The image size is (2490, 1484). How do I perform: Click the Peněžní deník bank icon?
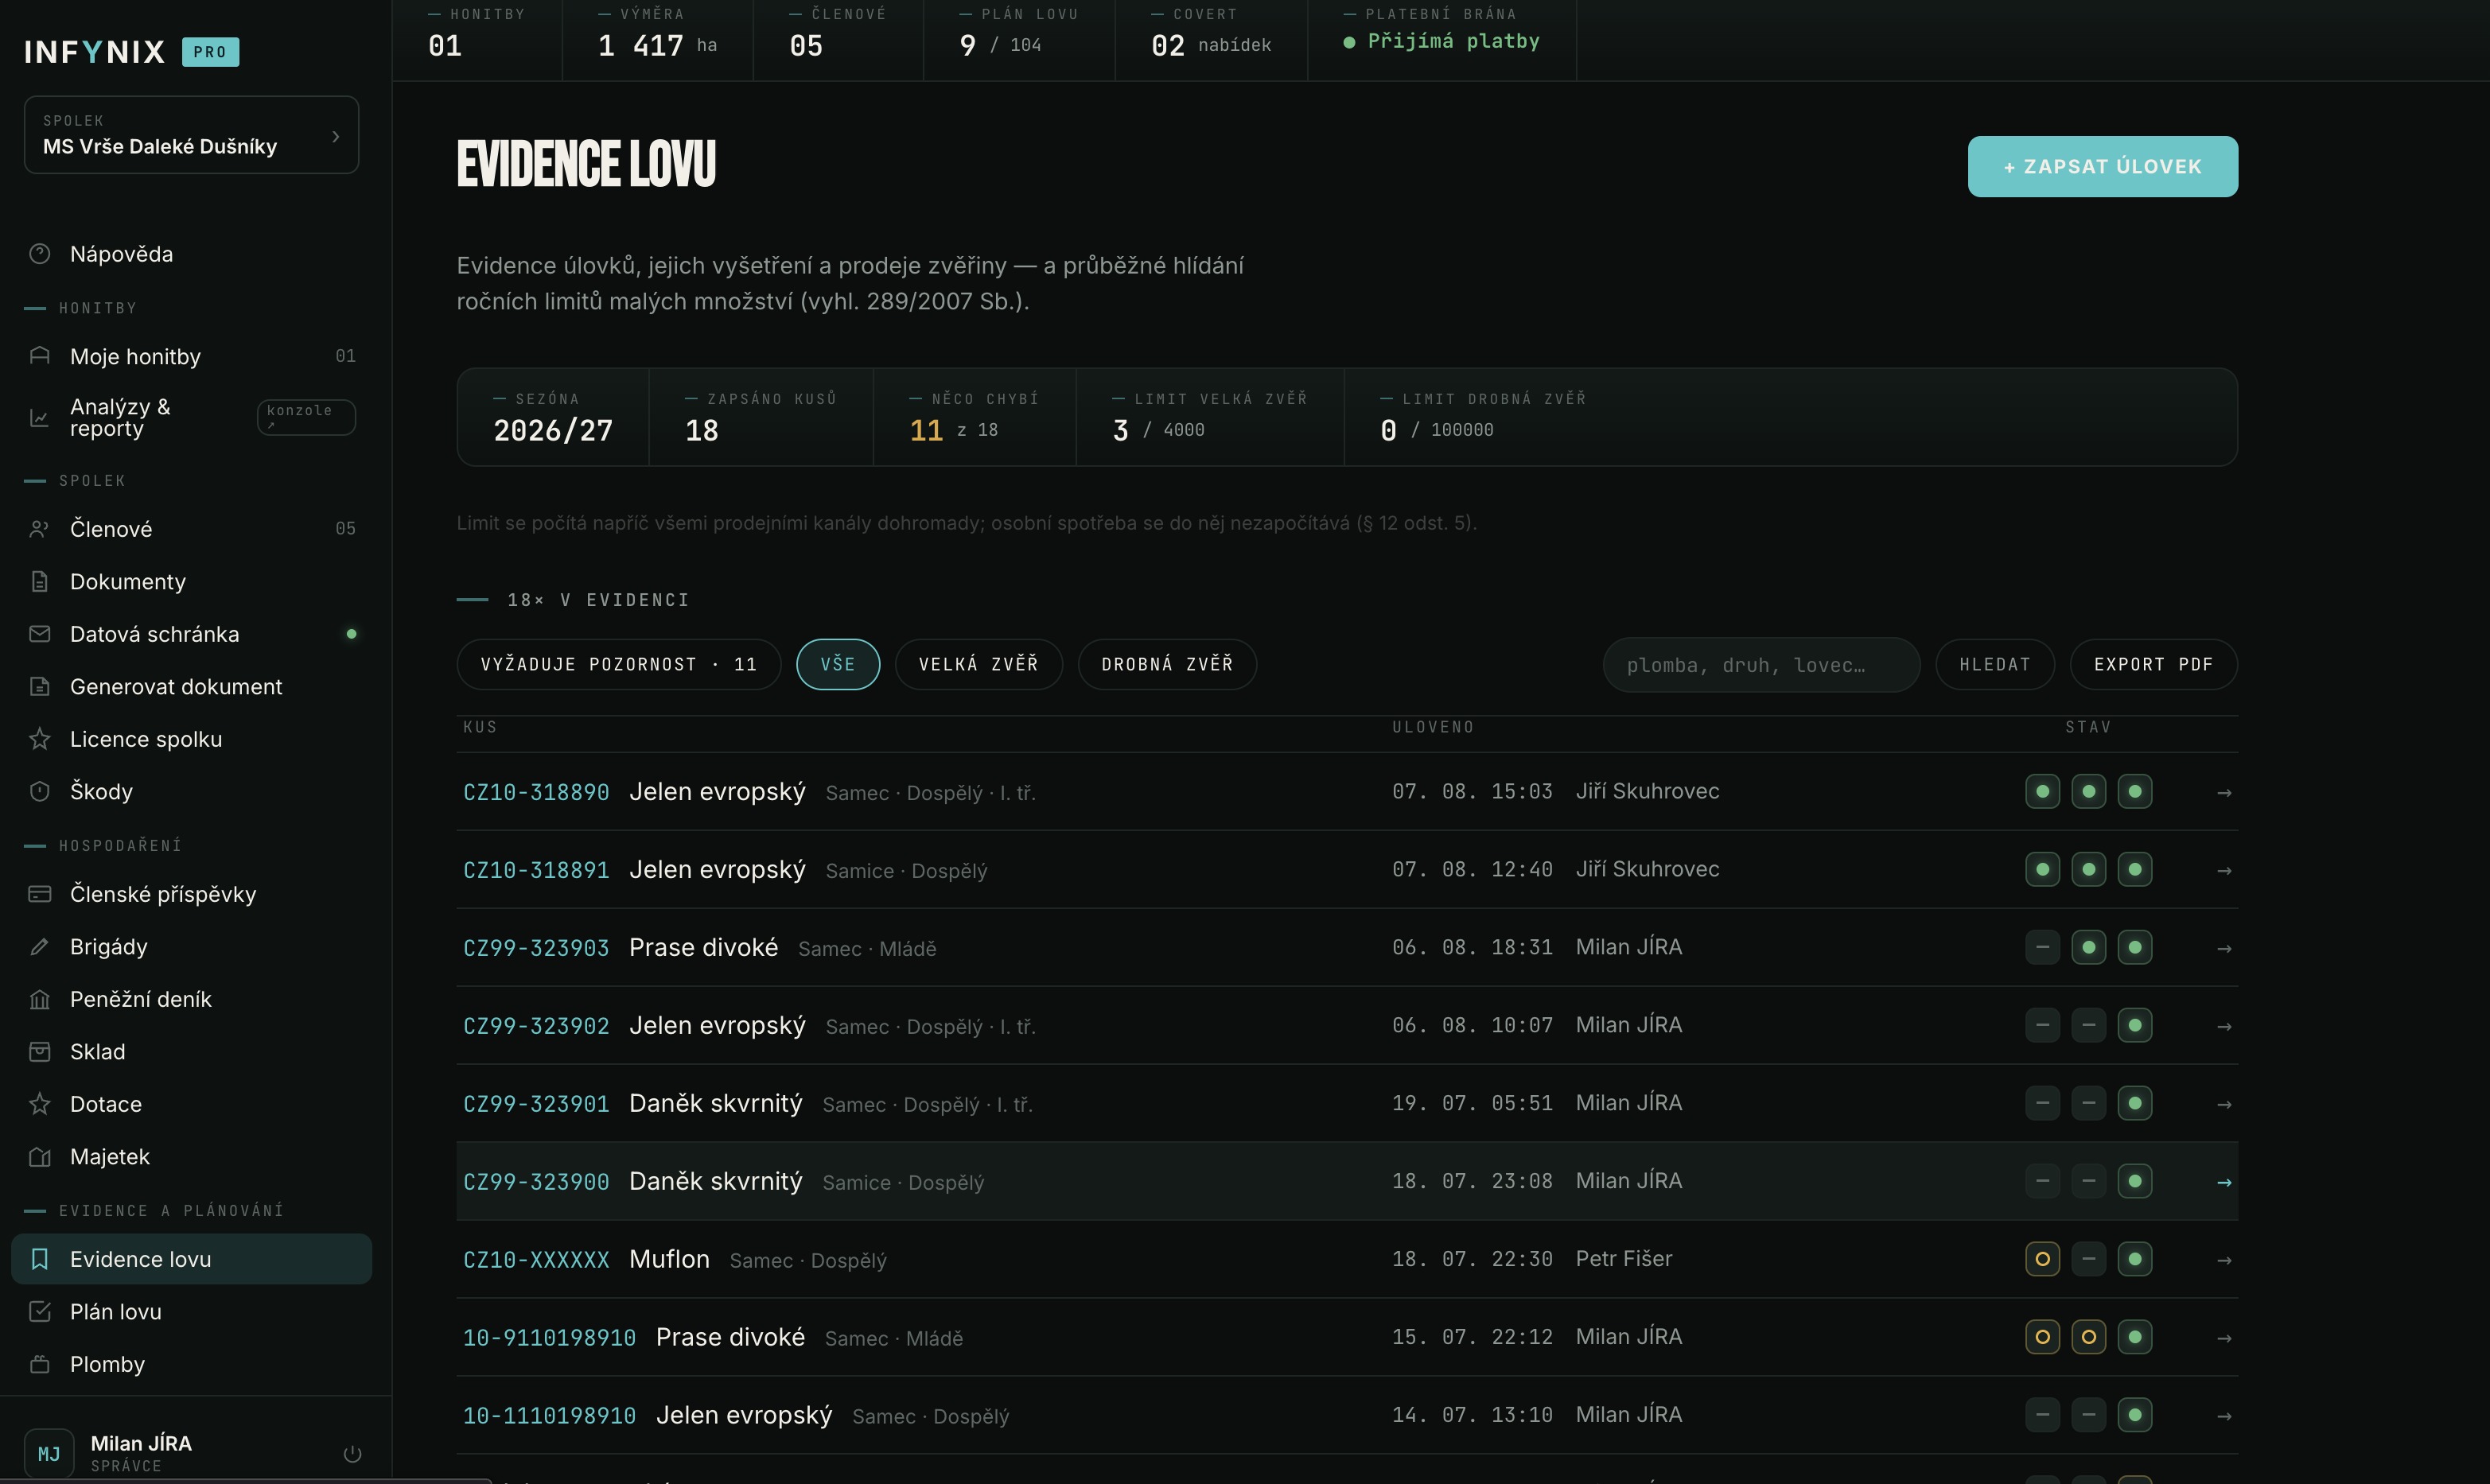[39, 999]
